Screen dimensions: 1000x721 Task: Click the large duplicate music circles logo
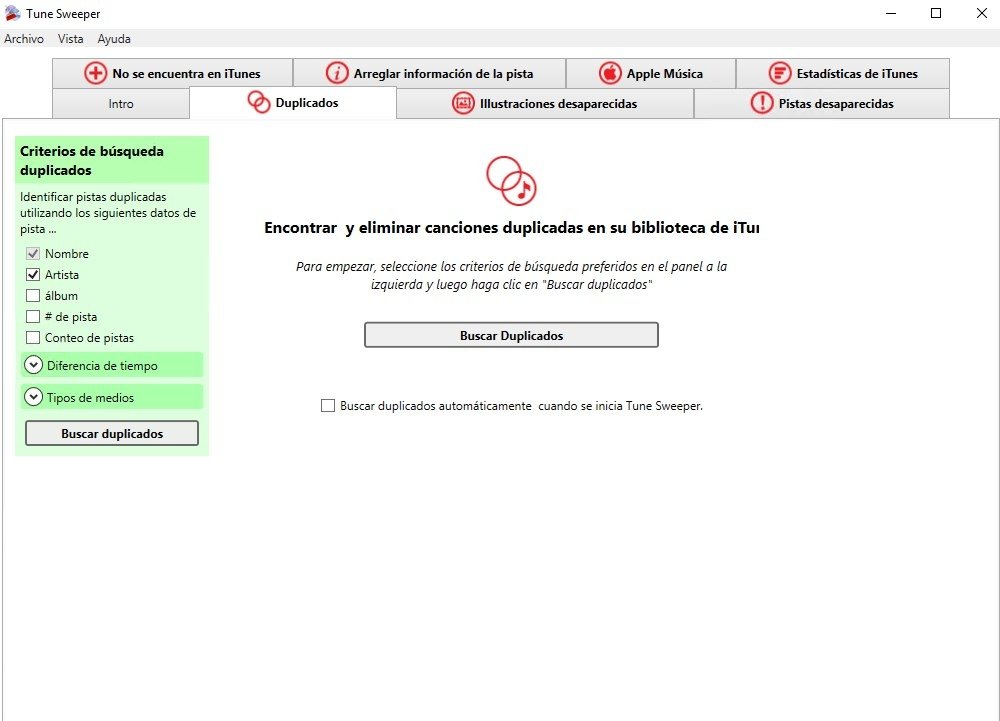pyautogui.click(x=511, y=181)
